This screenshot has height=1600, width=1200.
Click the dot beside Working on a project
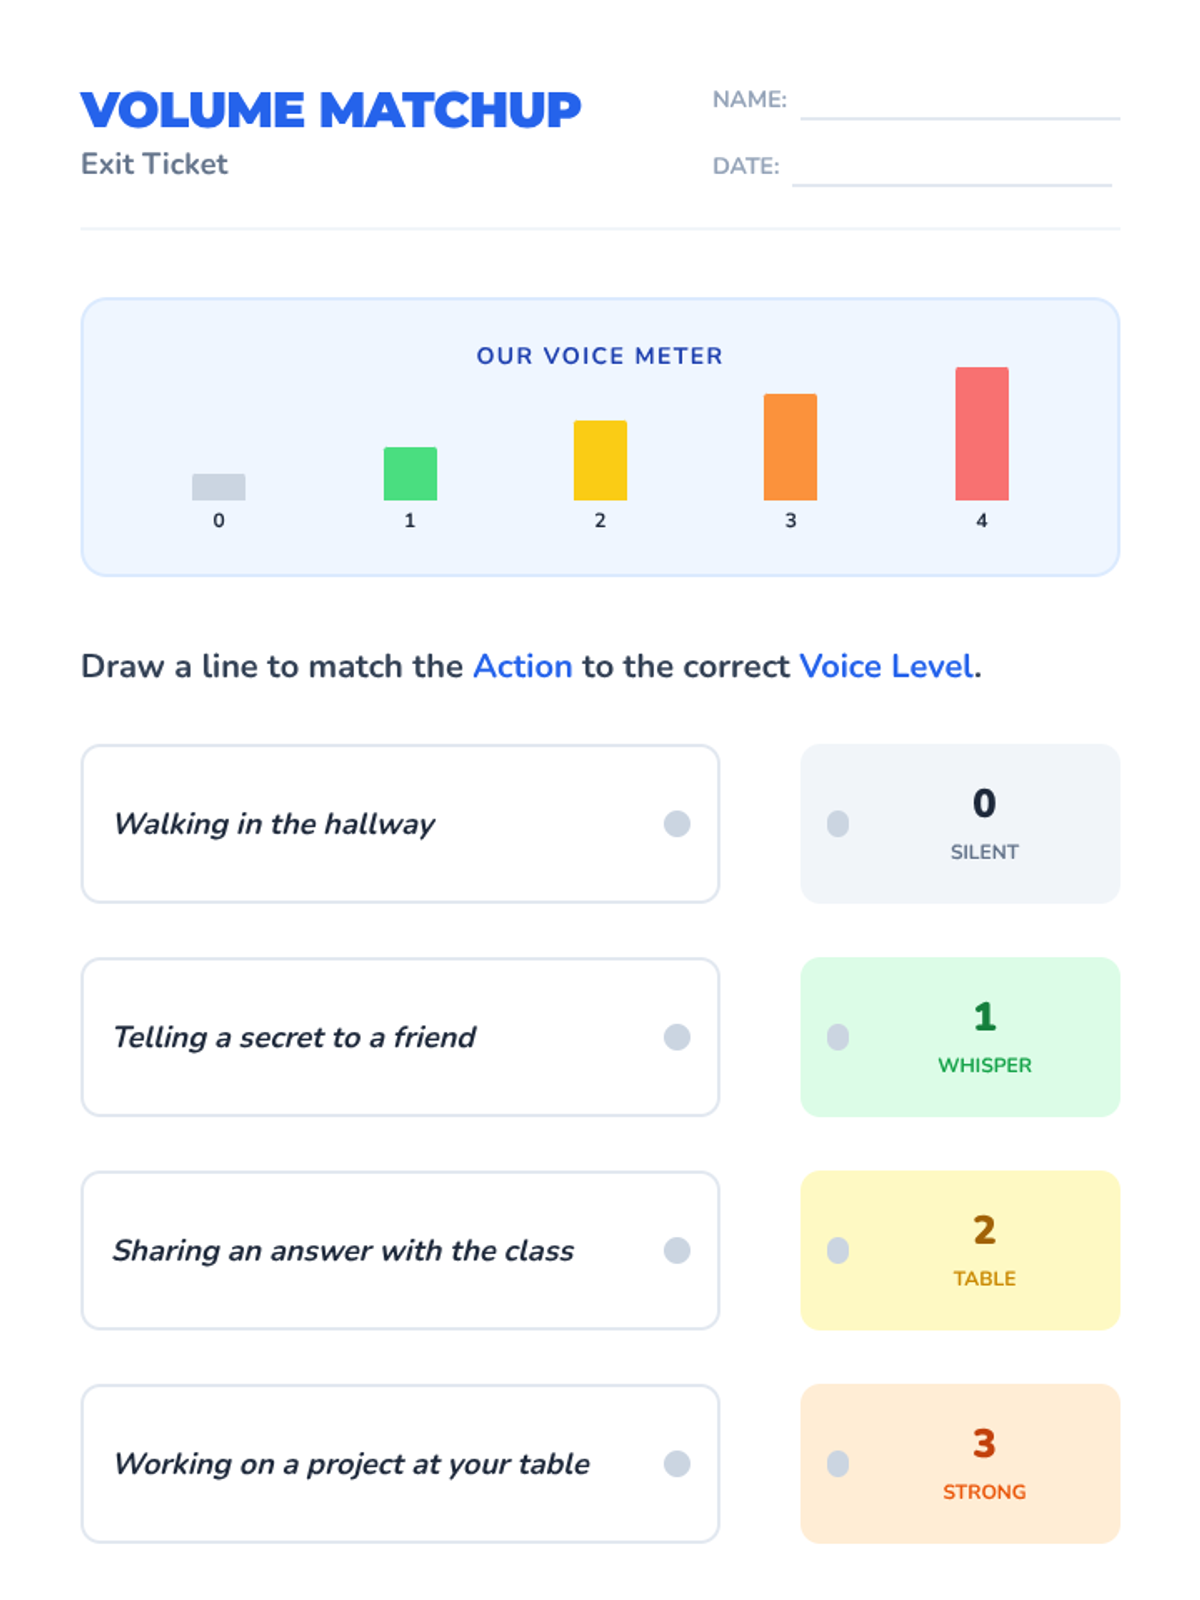tap(677, 1464)
